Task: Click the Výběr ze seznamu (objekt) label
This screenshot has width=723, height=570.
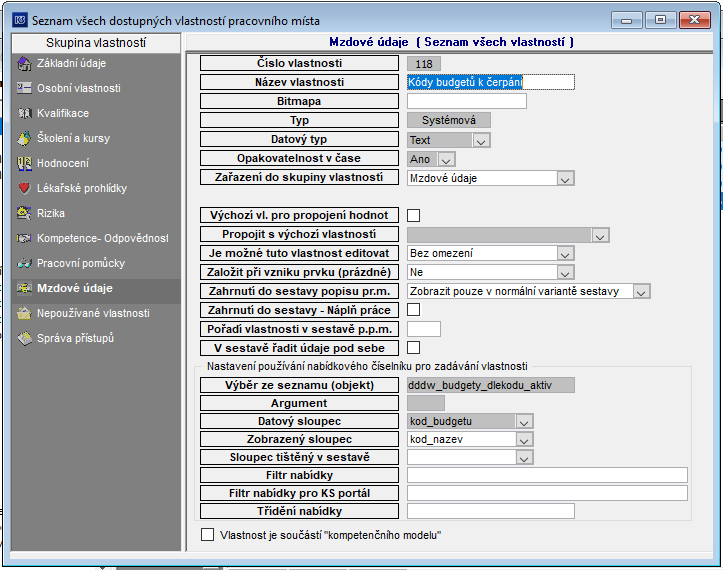Action: pos(299,385)
